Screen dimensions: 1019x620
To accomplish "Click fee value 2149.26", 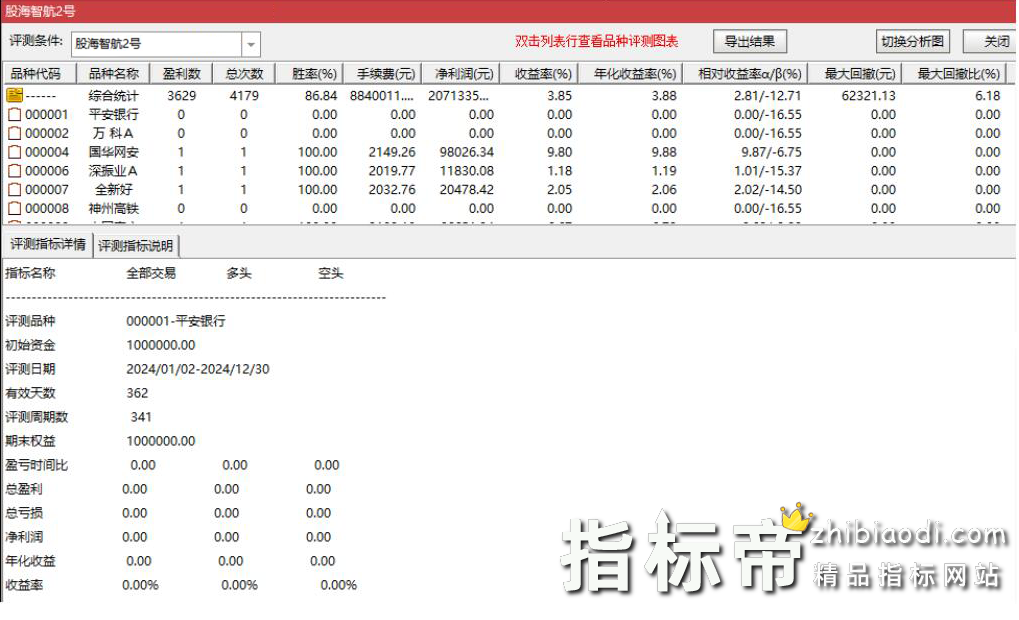I will [x=392, y=152].
